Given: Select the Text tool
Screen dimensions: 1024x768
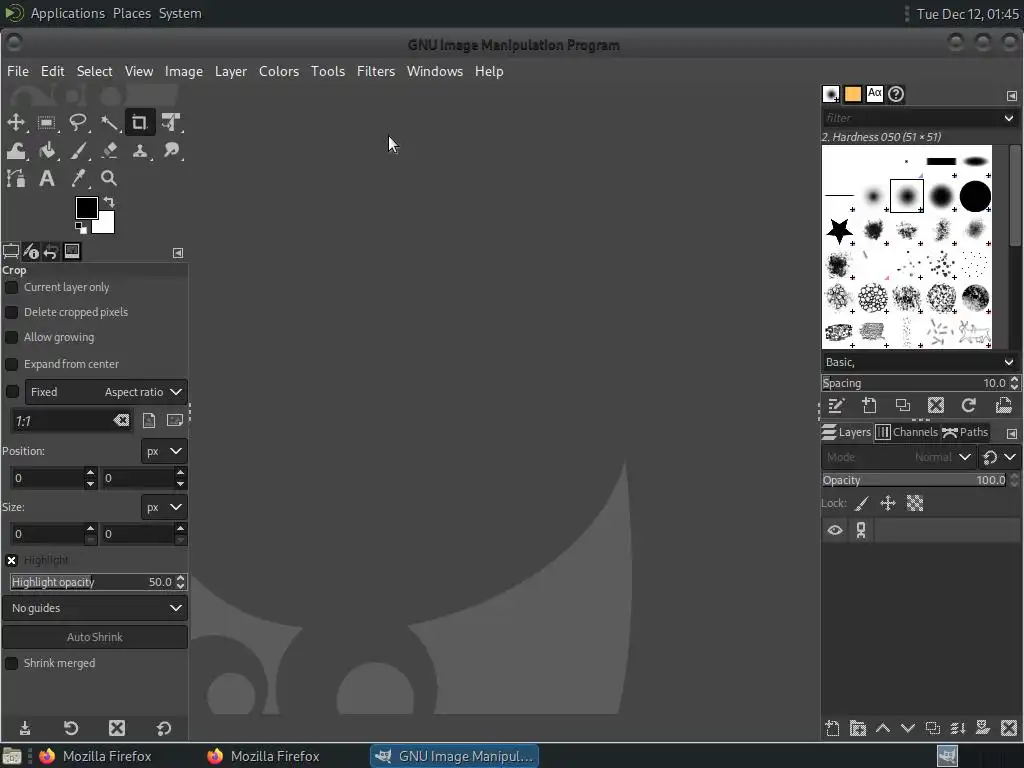Looking at the screenshot, I should (46, 178).
